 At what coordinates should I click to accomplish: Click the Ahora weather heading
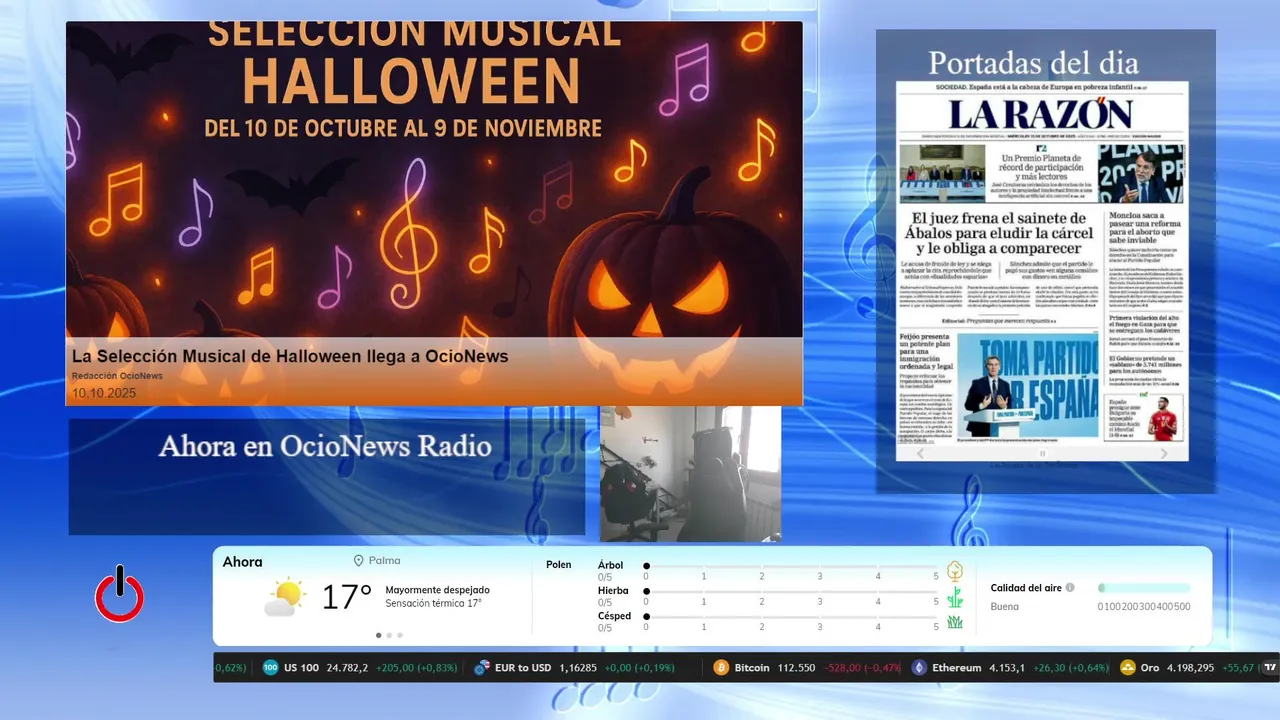(242, 562)
